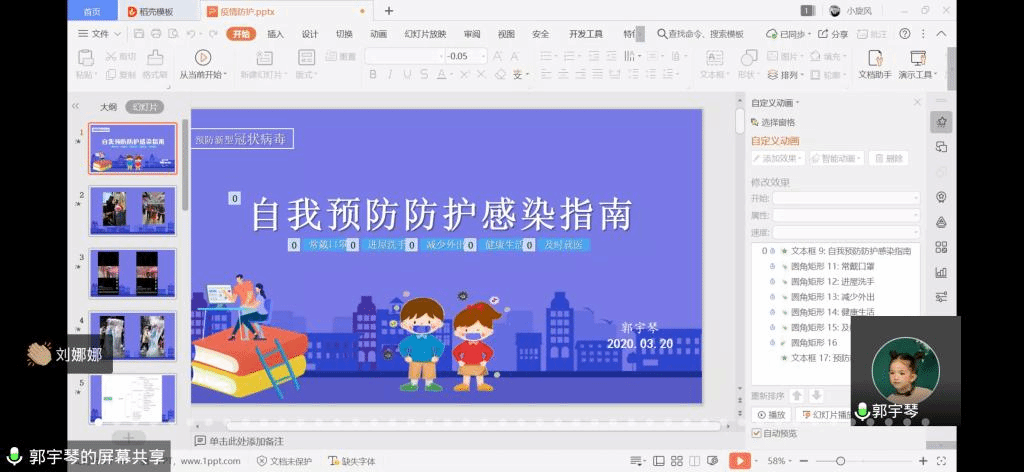The image size is (1024, 472).
Task: Open the 插入 insert ribbon tab
Action: pos(275,34)
